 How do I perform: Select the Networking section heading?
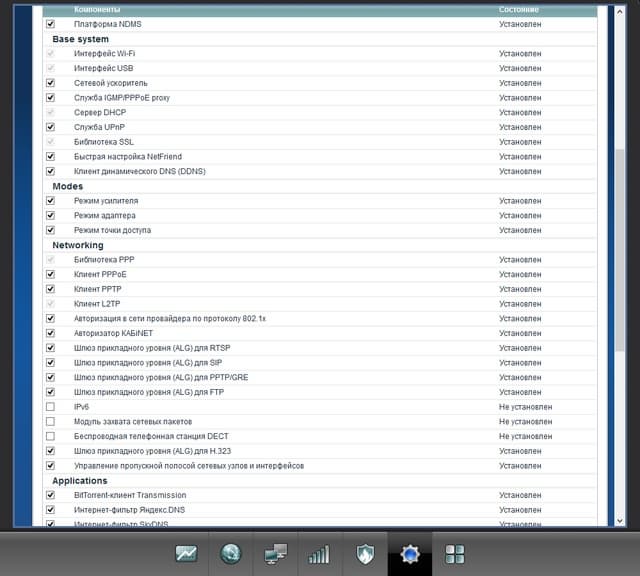tap(78, 245)
